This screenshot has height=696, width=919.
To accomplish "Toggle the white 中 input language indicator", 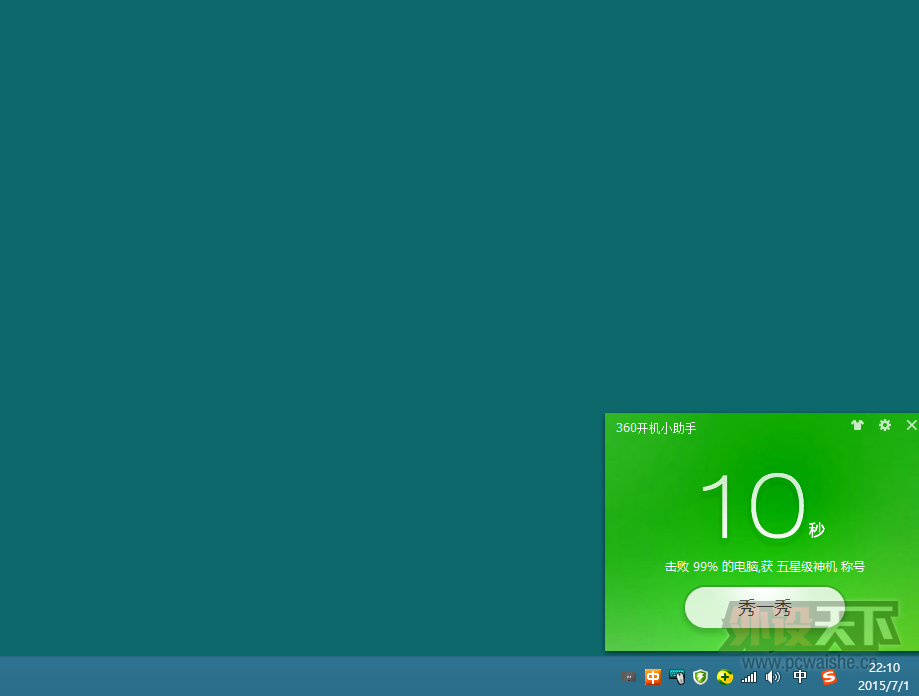I will 800,677.
